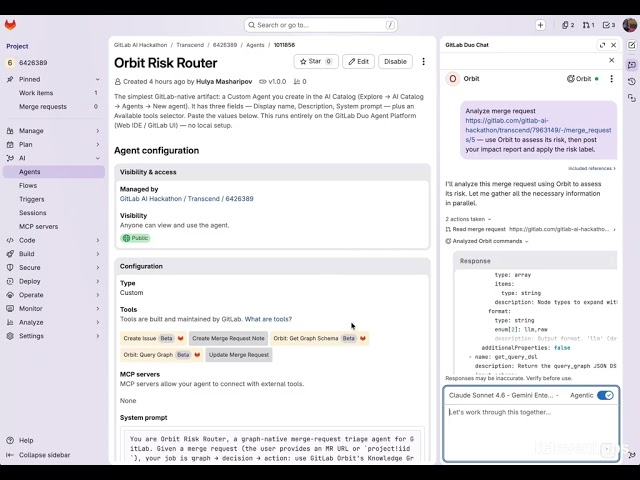This screenshot has height=480, width=640.
Task: Open the create new plus menu
Action: click(540, 25)
